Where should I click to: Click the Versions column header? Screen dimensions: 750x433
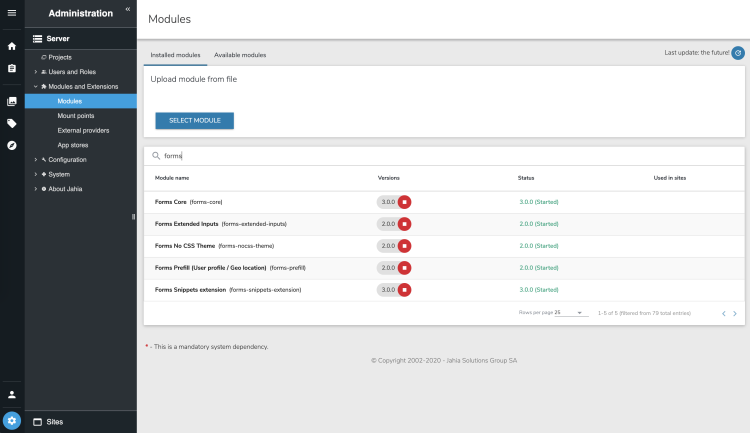388,178
